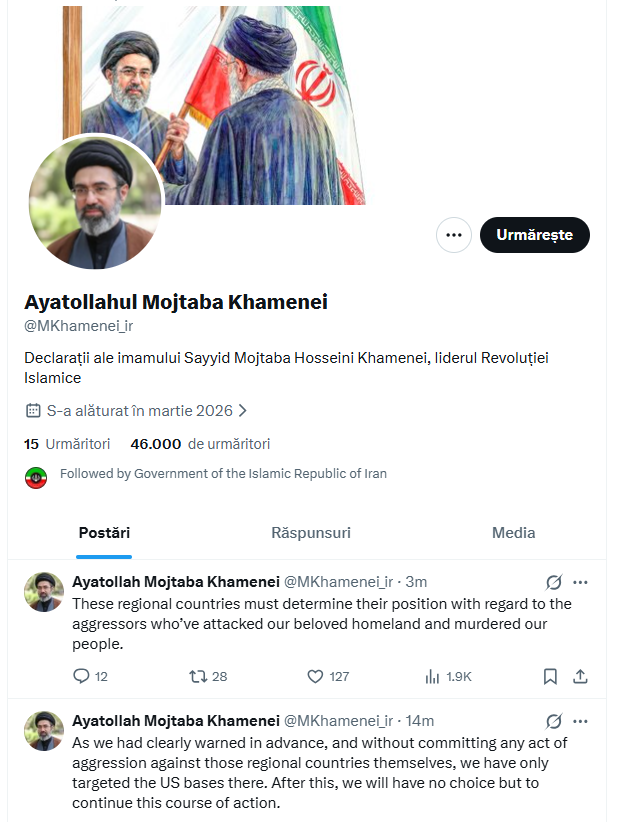Image resolution: width=623 pixels, height=822 pixels.
Task: Open the three-dot menu on first post
Action: point(581,582)
